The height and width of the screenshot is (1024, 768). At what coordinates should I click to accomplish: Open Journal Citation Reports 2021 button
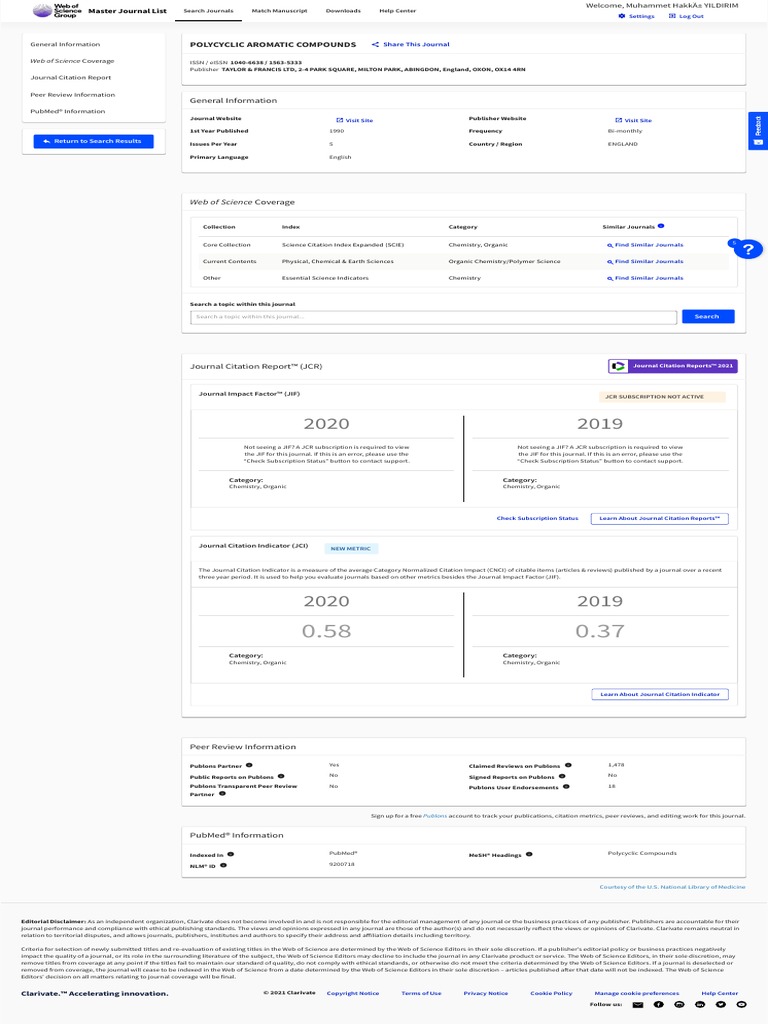[x=673, y=366]
